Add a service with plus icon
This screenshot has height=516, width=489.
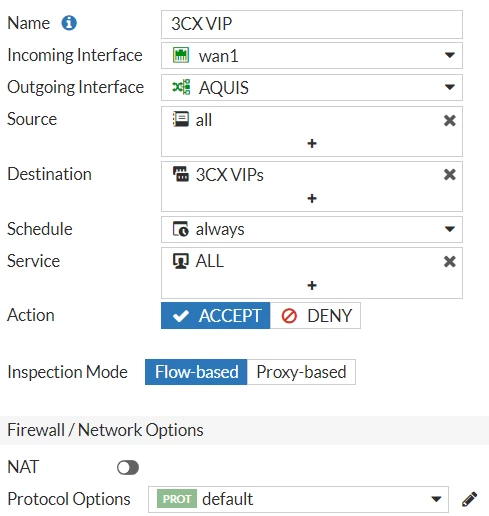(312, 286)
